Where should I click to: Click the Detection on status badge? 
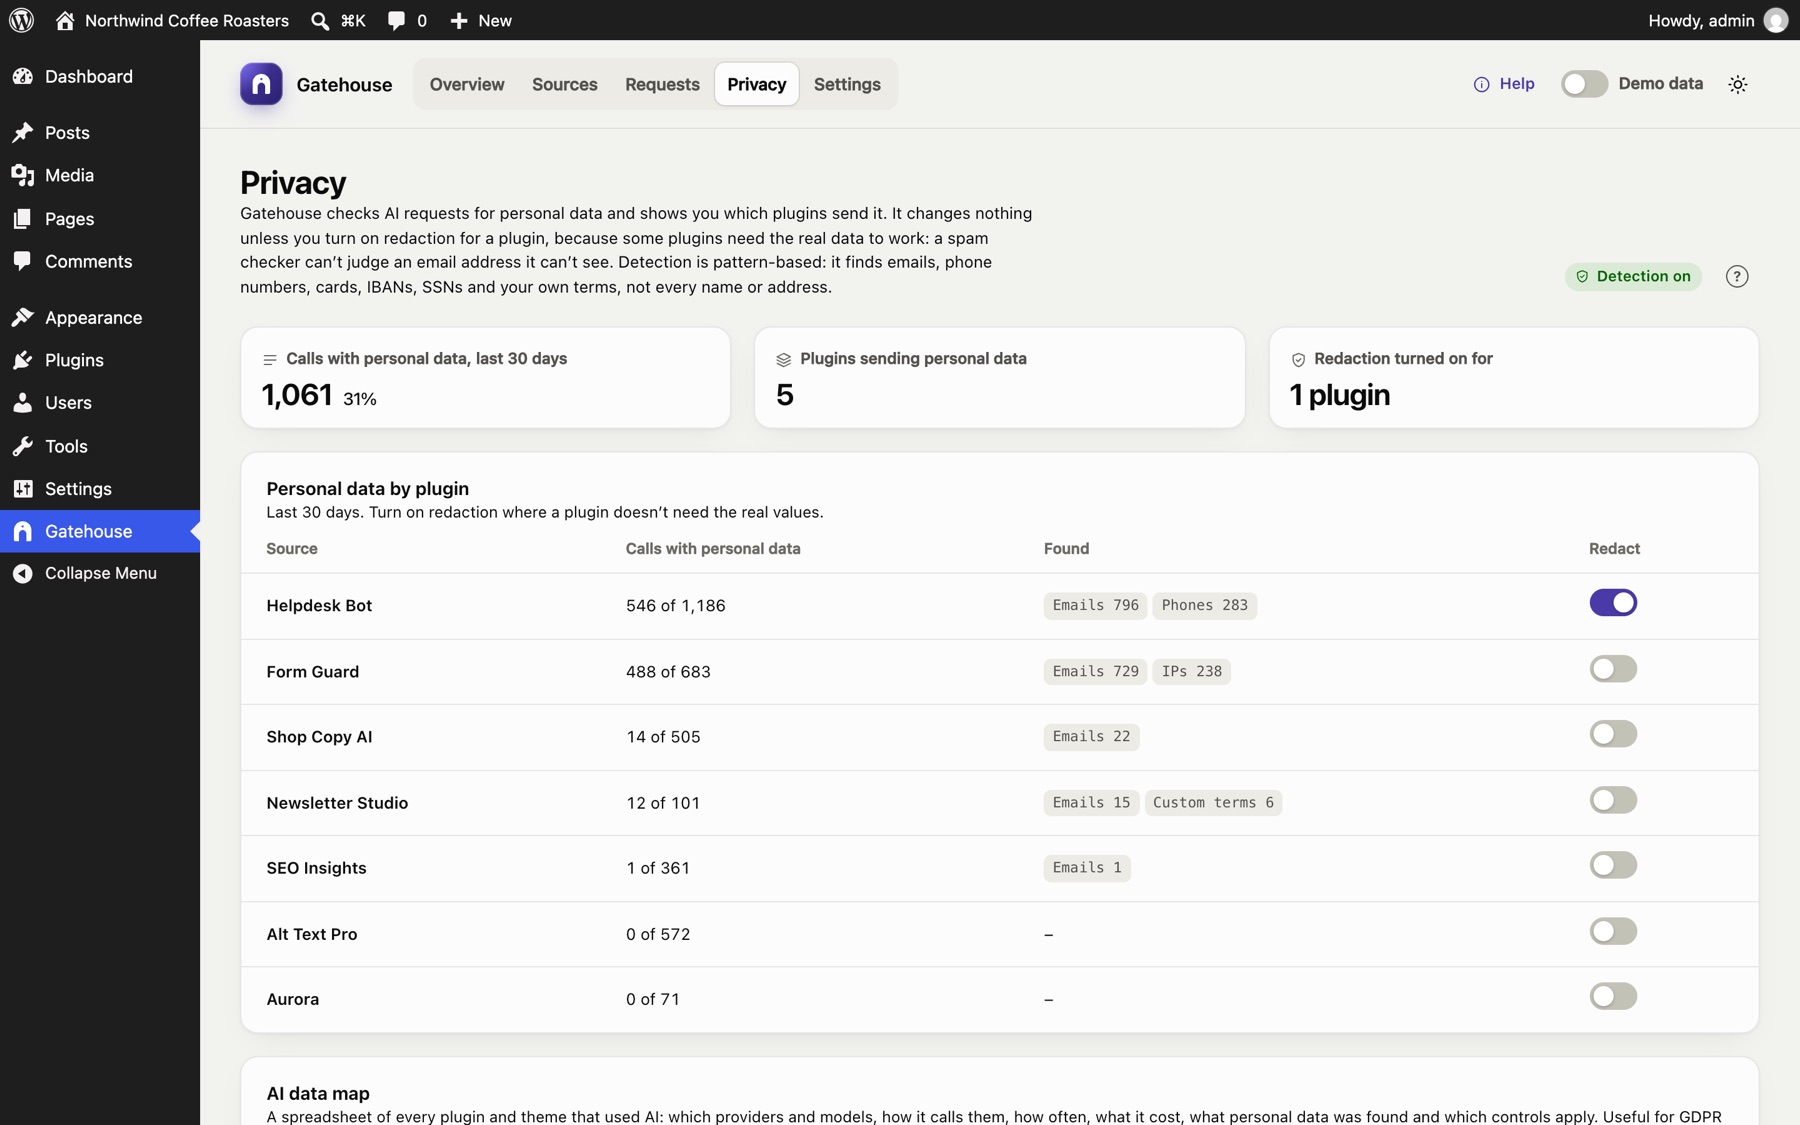(x=1633, y=276)
